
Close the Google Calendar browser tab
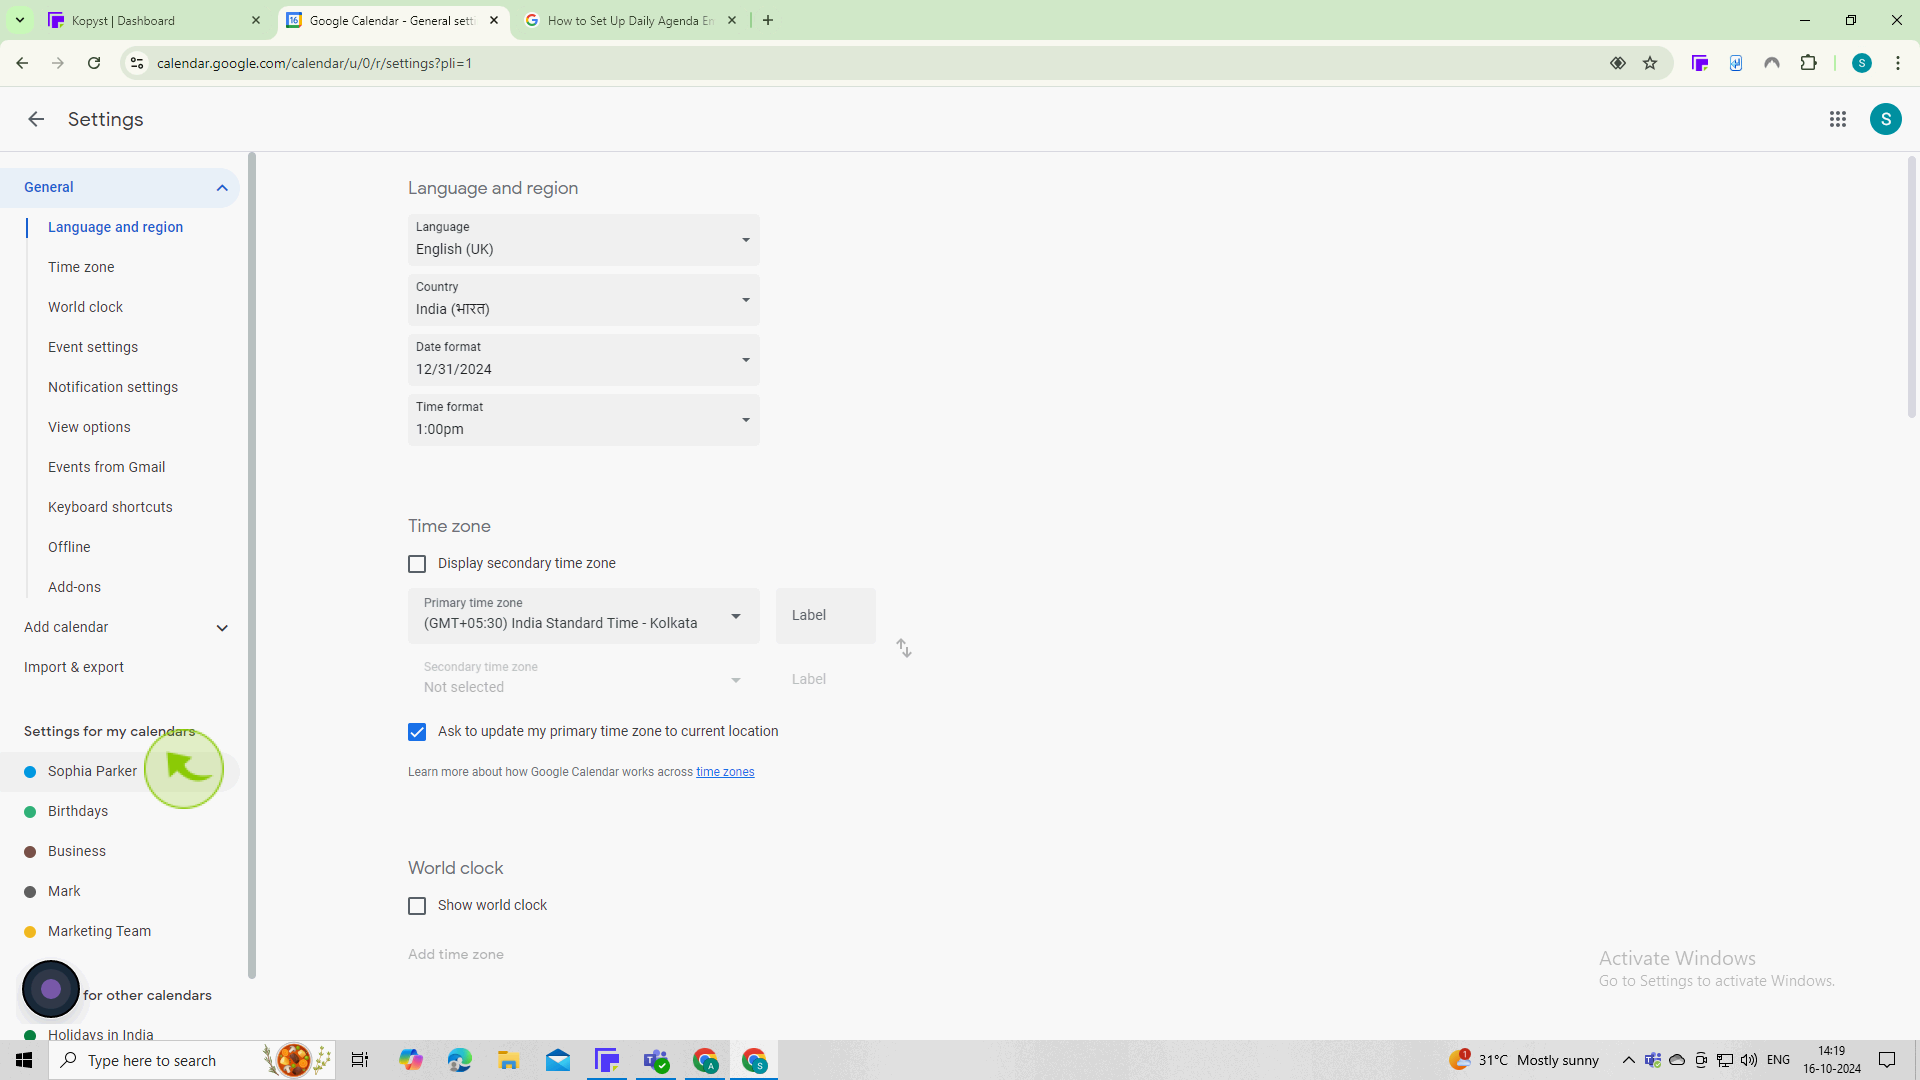pyautogui.click(x=494, y=20)
